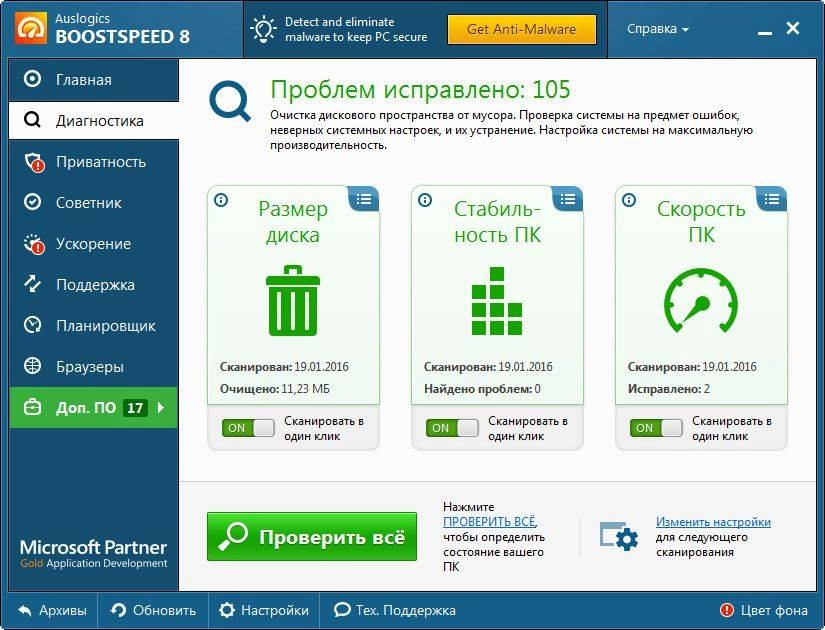Image resolution: width=825 pixels, height=630 pixels.
Task: Open list menu on Стабильность ПК card
Action: pos(568,199)
